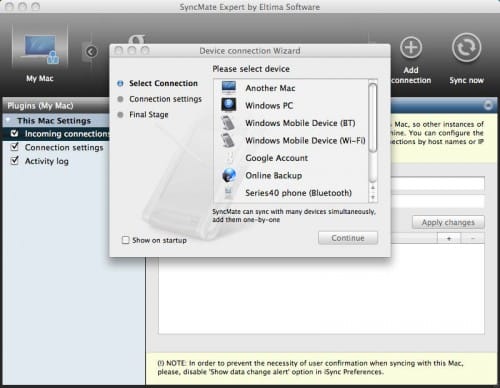Click the 'Plugins (My Mac)' panel header
This screenshot has width=500, height=388.
(x=56, y=106)
